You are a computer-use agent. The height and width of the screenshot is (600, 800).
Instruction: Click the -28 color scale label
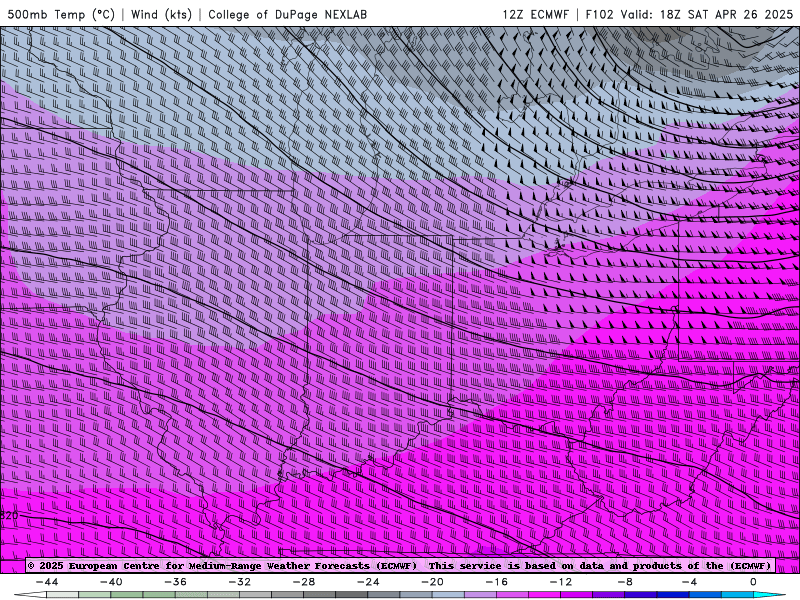[304, 582]
